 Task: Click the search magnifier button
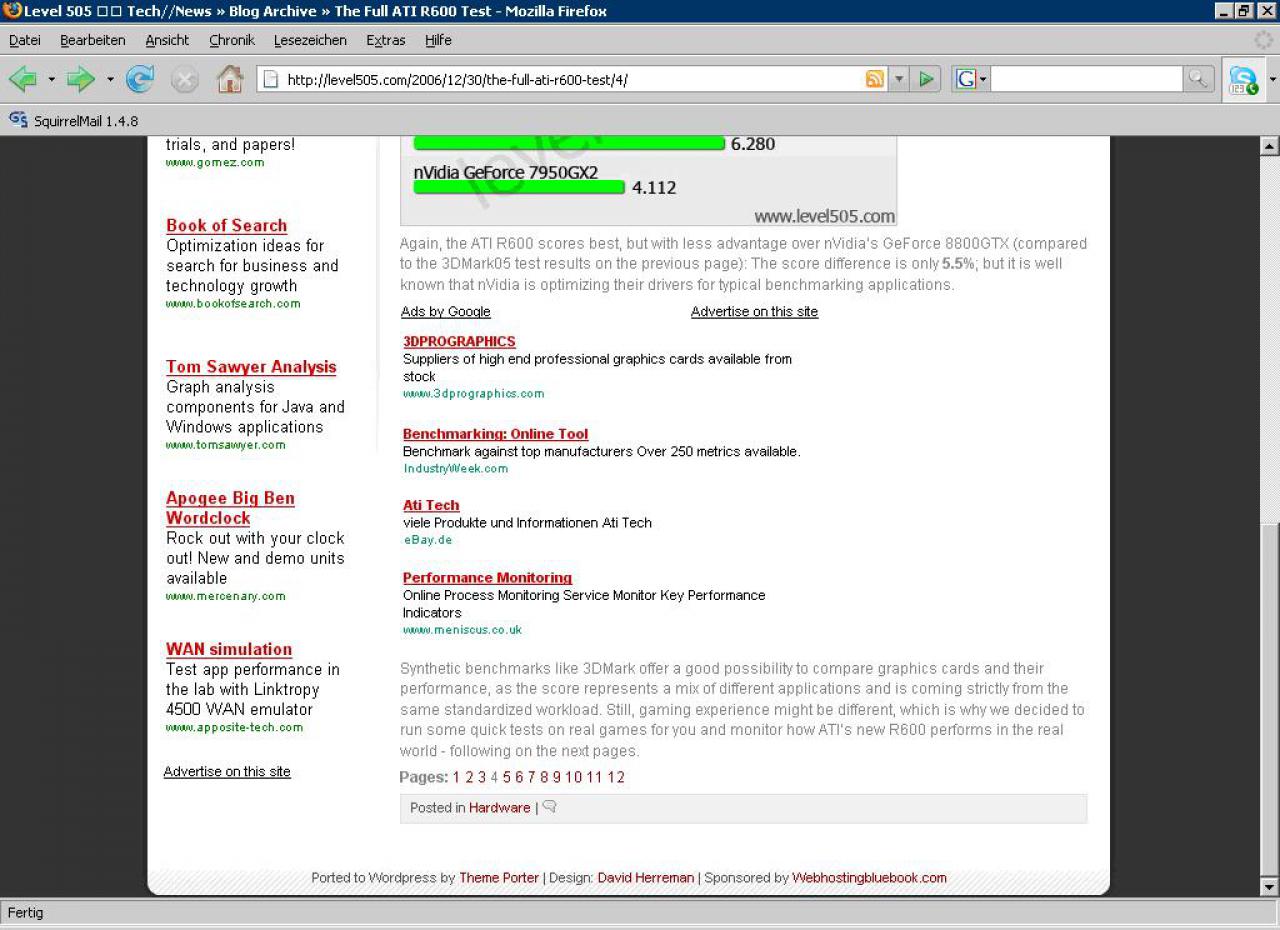[1197, 79]
